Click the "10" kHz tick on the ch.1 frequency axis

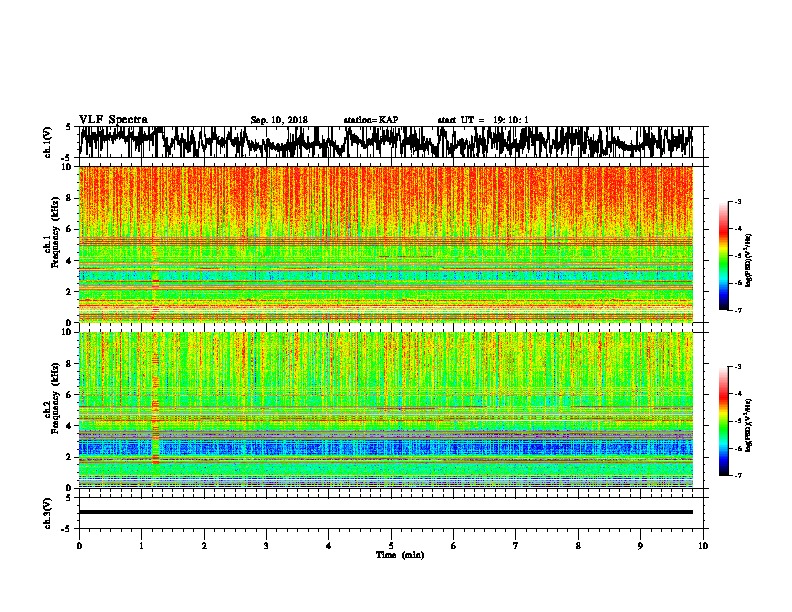(67, 167)
